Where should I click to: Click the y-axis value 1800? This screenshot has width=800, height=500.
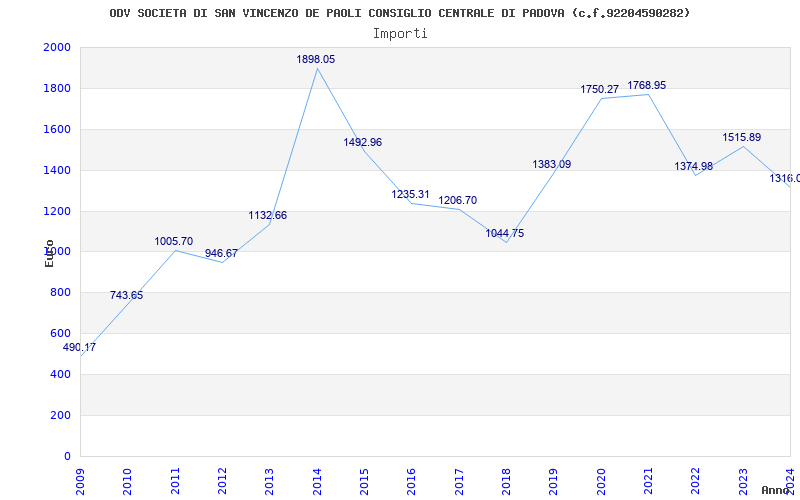[x=57, y=89]
